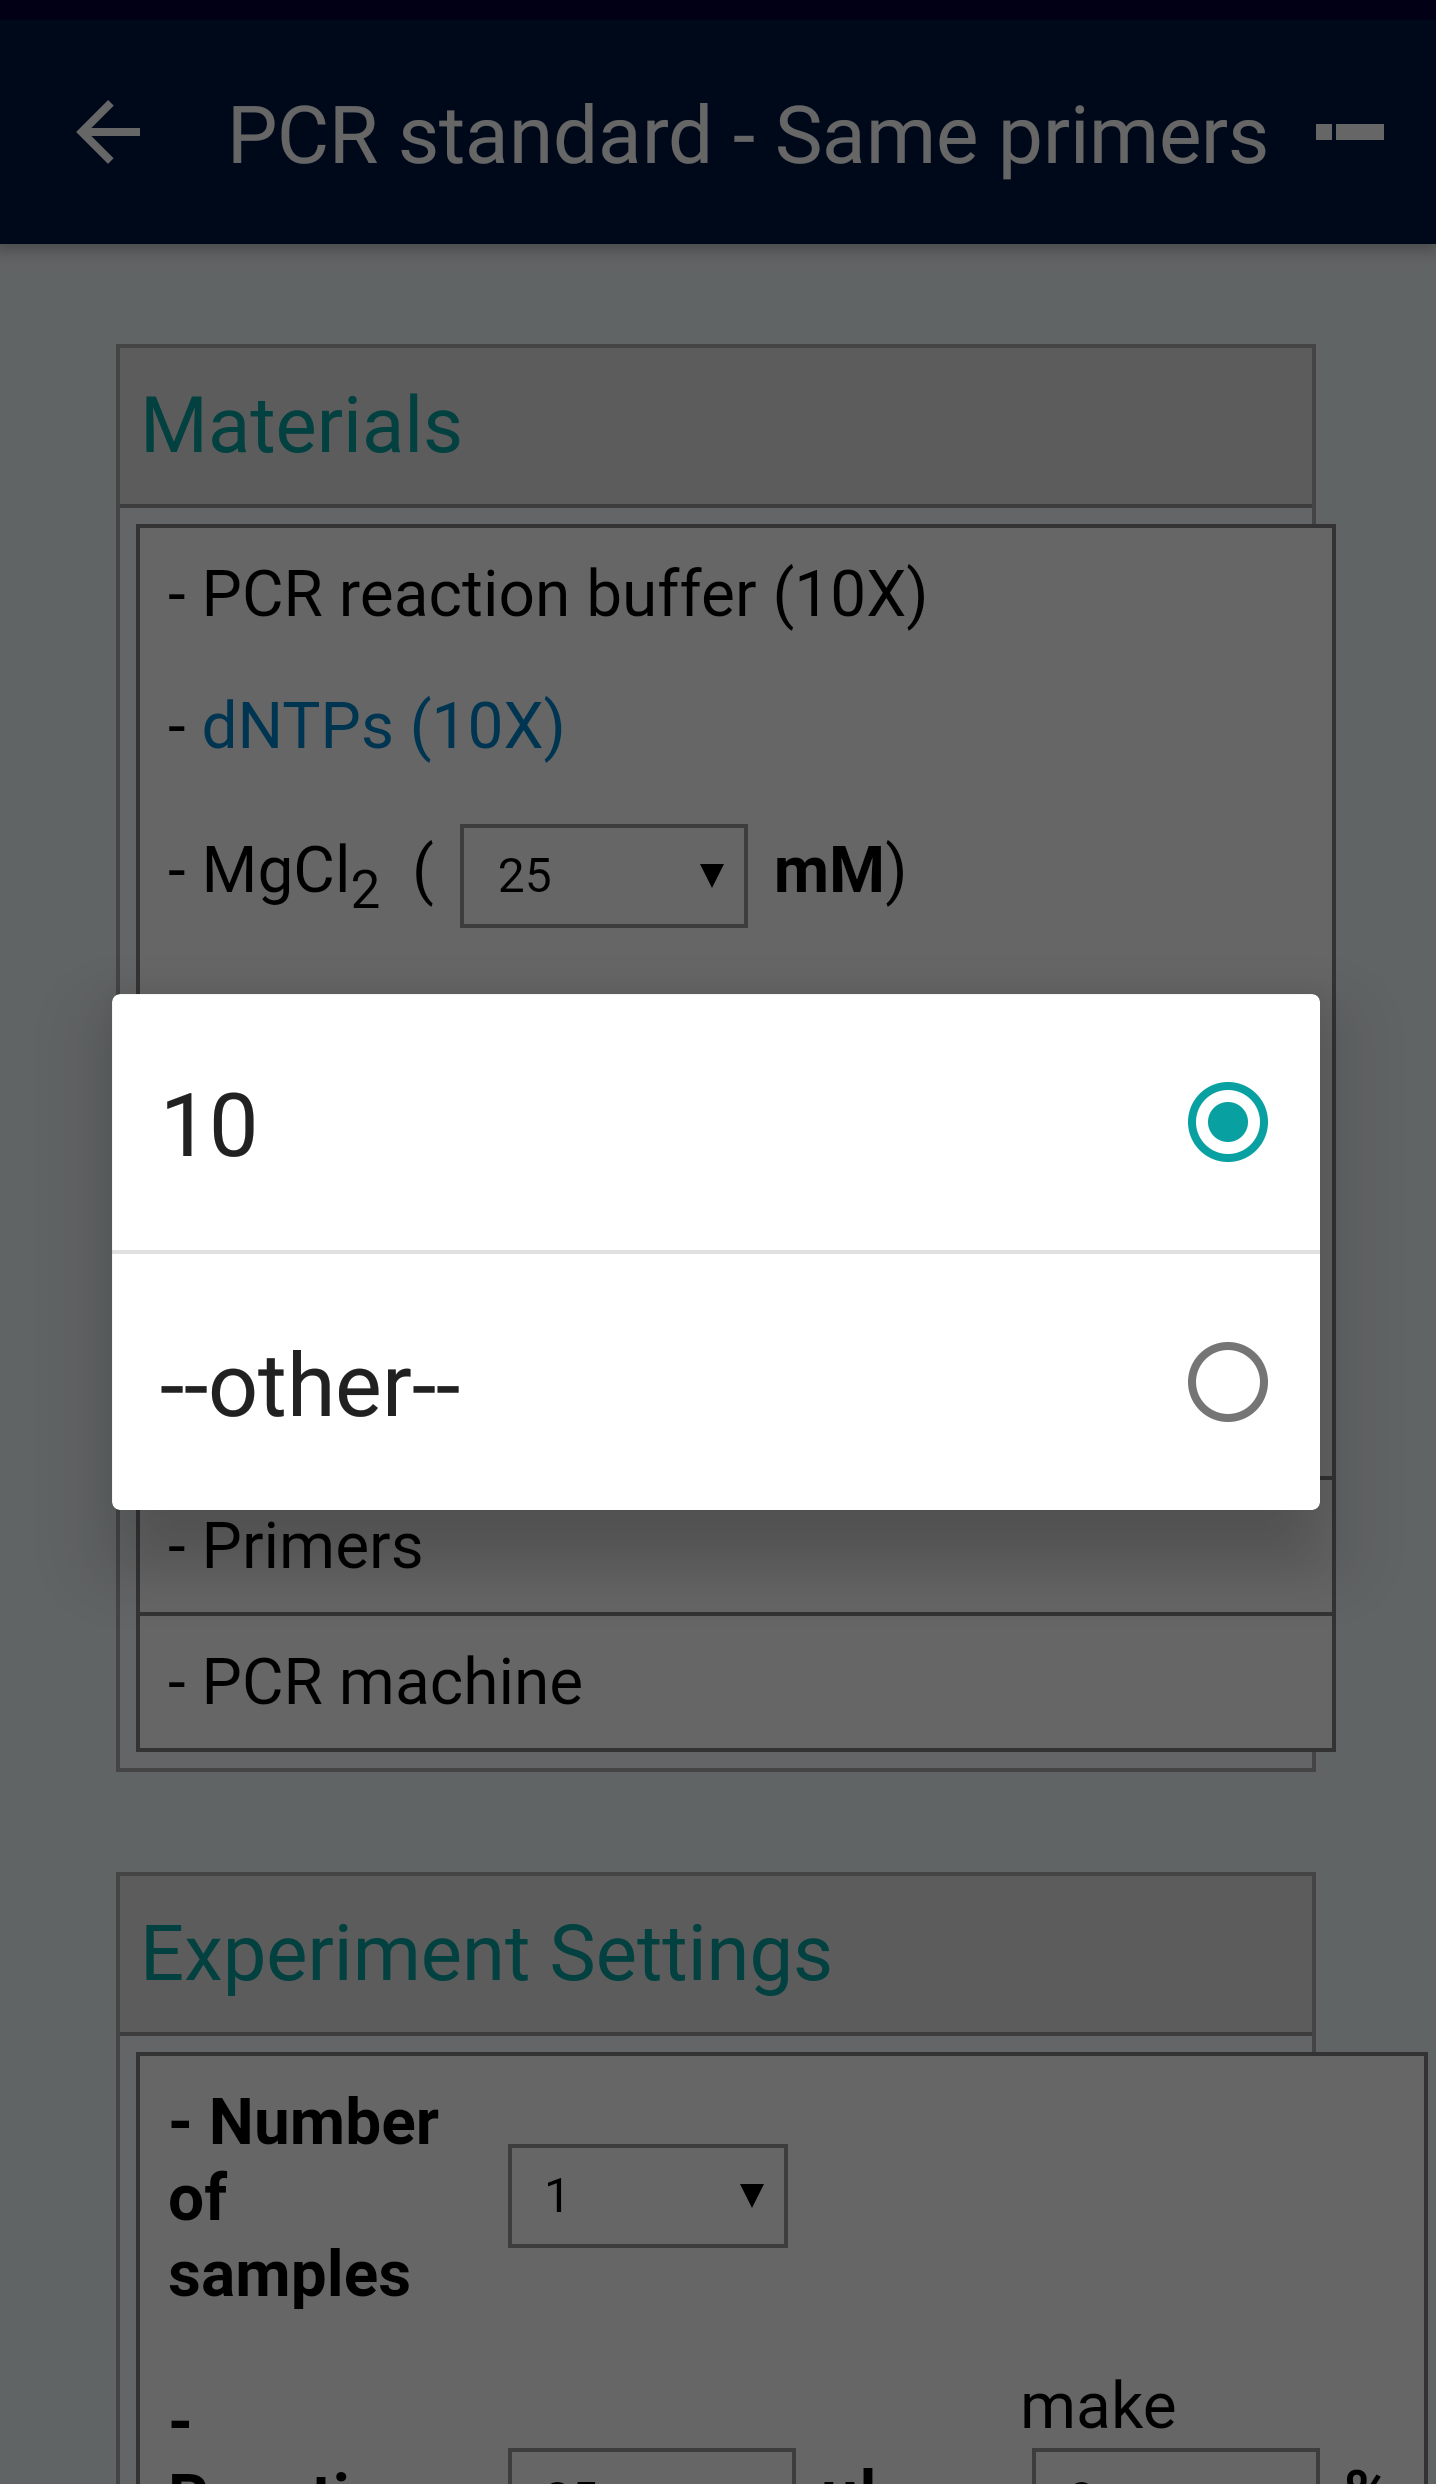Open the top-right overflow menu icon
Viewport: 1436px width, 2484px height.
pos(1350,132)
